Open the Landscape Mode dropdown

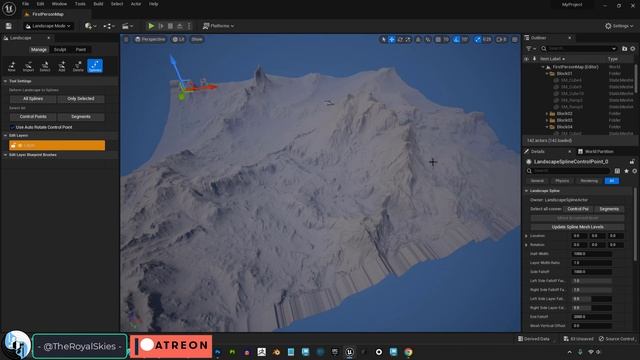point(48,26)
